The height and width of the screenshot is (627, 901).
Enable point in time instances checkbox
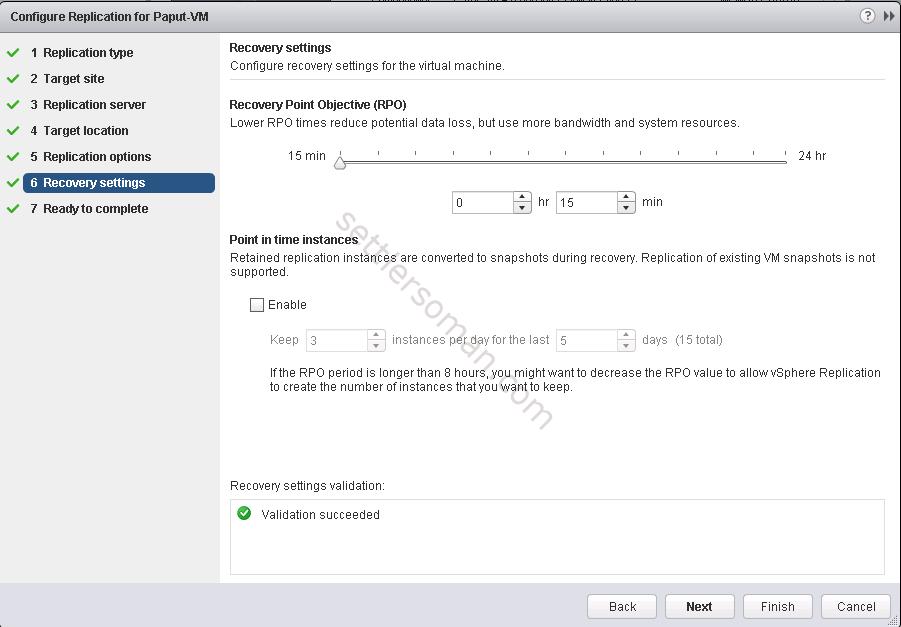pyautogui.click(x=257, y=305)
